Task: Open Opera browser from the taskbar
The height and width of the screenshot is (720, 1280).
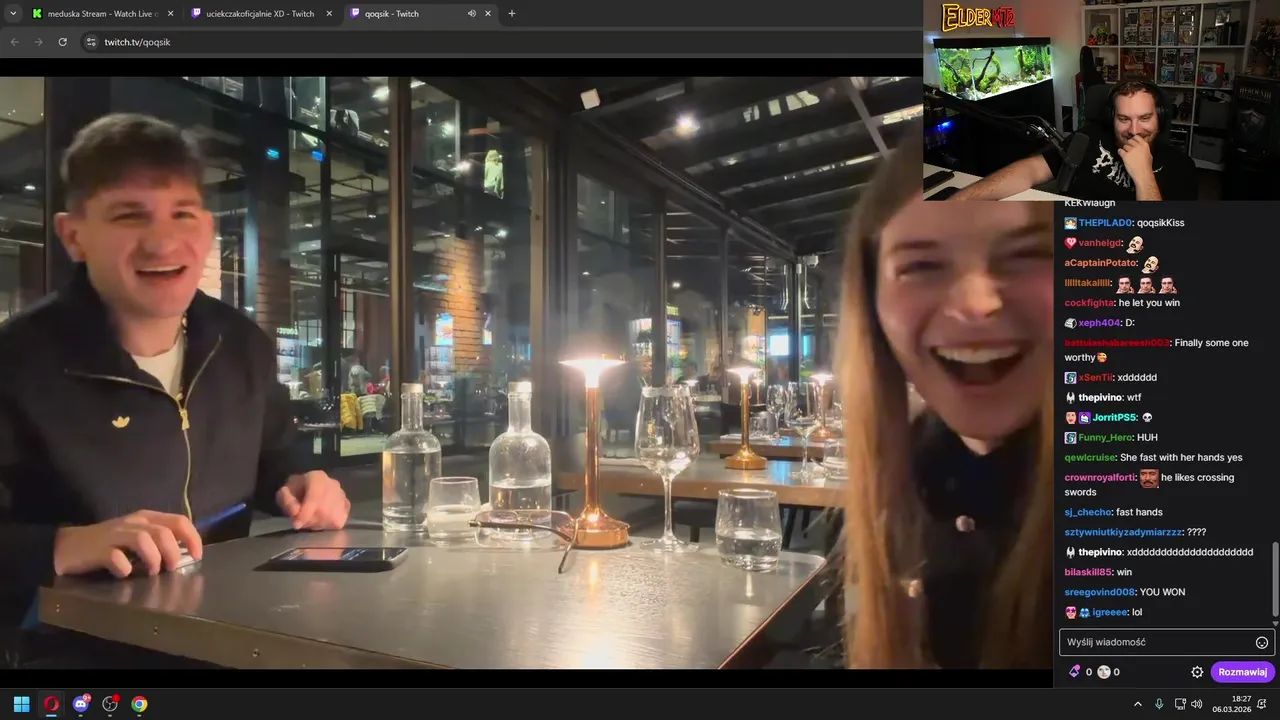Action: pos(51,704)
